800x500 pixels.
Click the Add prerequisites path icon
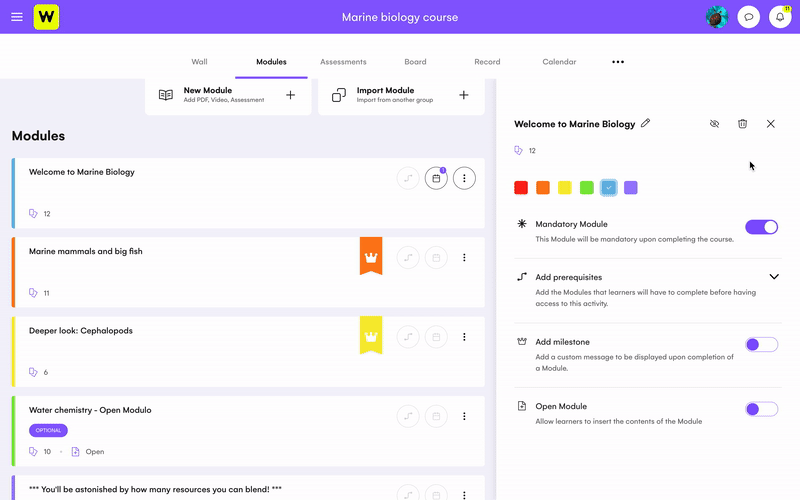point(522,277)
